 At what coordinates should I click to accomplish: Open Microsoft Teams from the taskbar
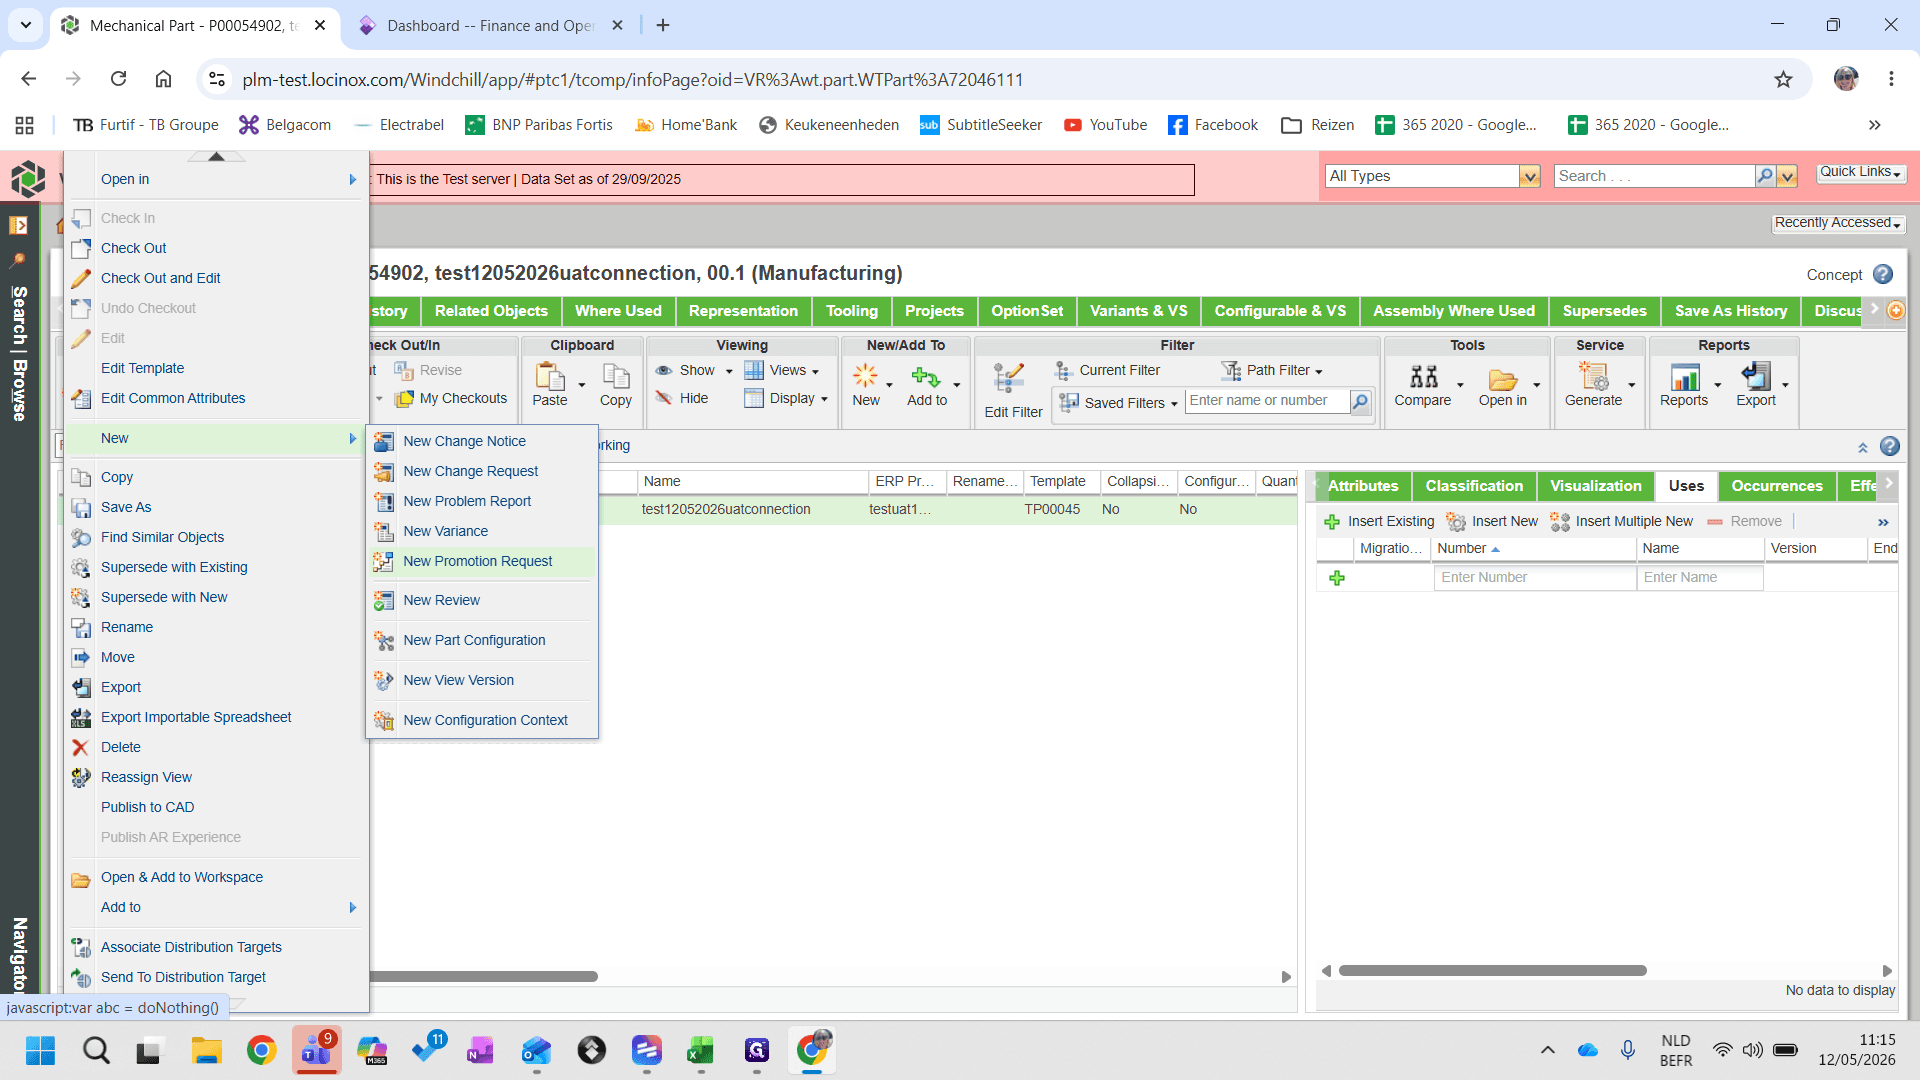[316, 1050]
